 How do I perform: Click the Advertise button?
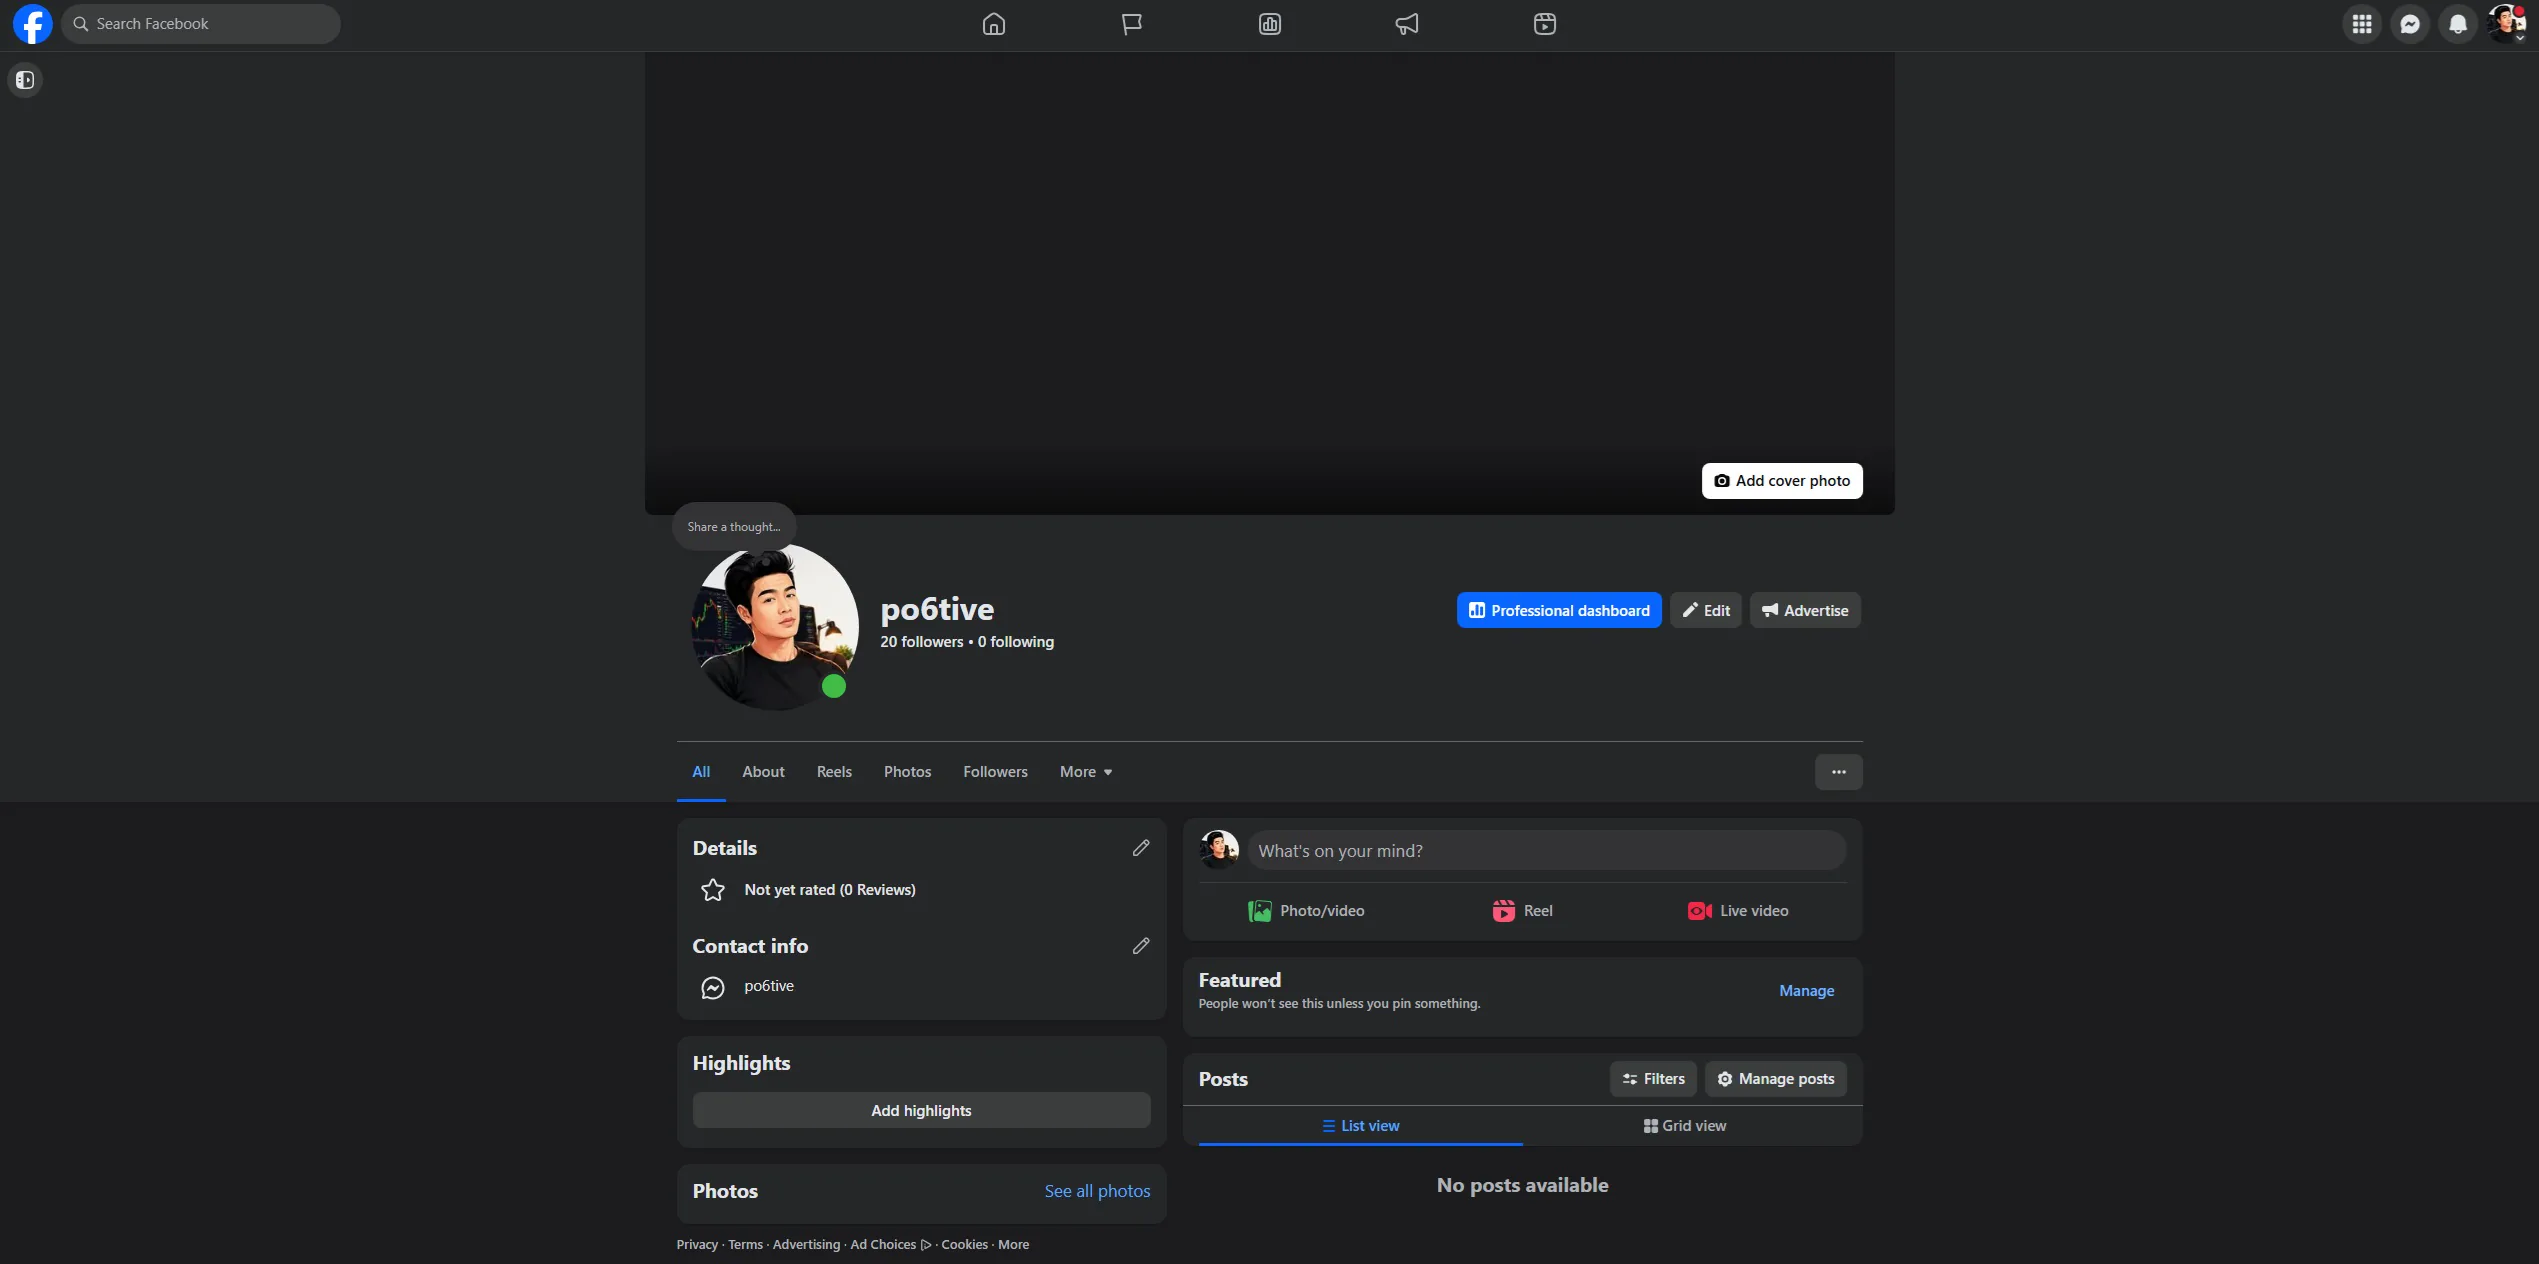[1805, 611]
